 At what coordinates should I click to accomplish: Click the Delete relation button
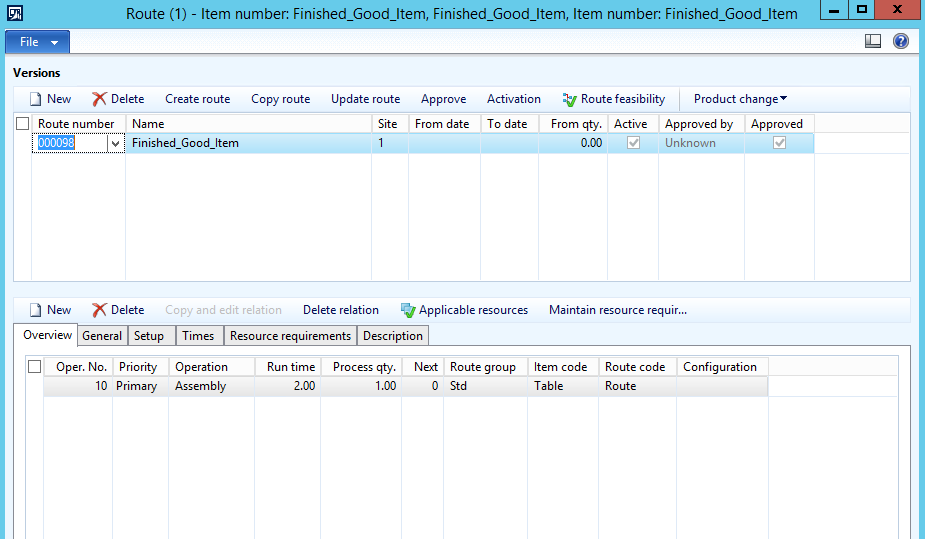coord(341,310)
